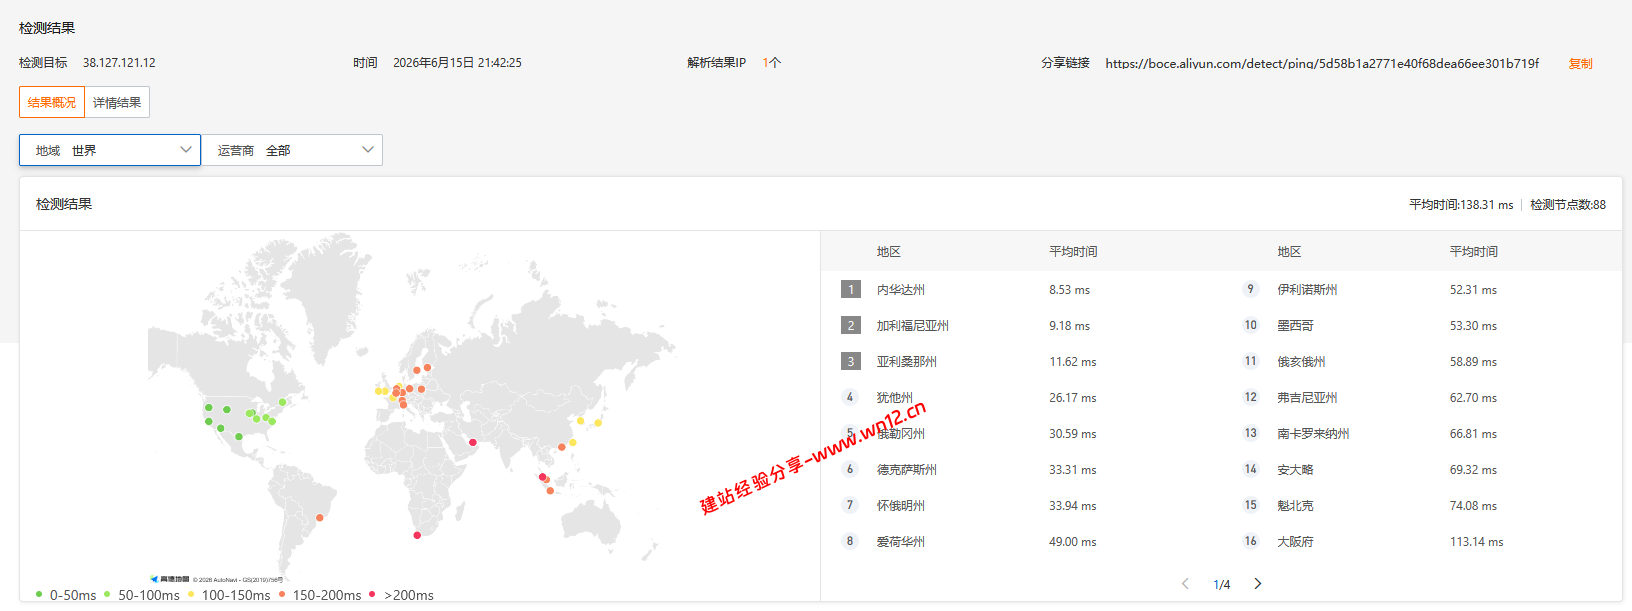1632x611 pixels.
Task: Click the >200ms legend entry
Action: tap(402, 595)
